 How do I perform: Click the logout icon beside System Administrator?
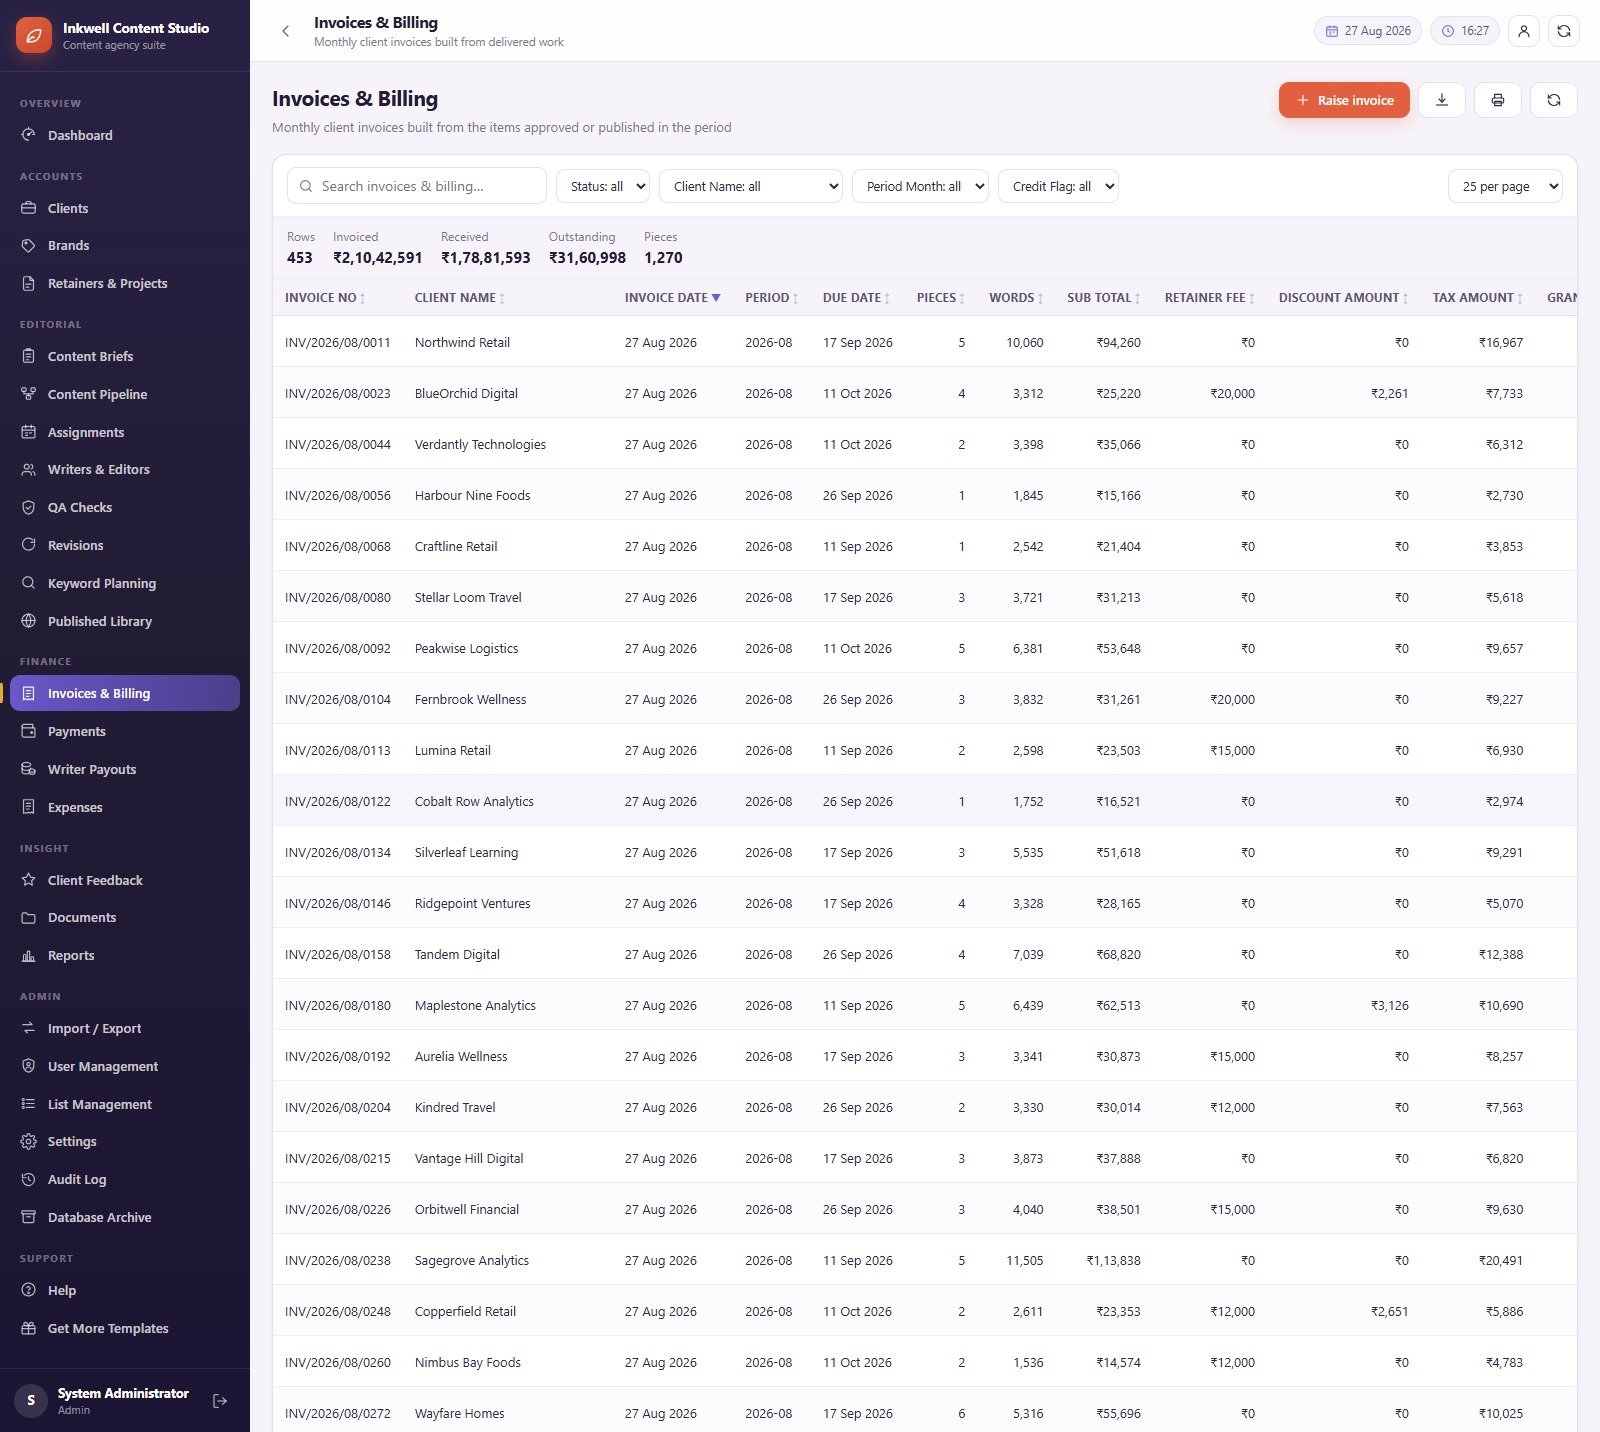click(220, 1401)
